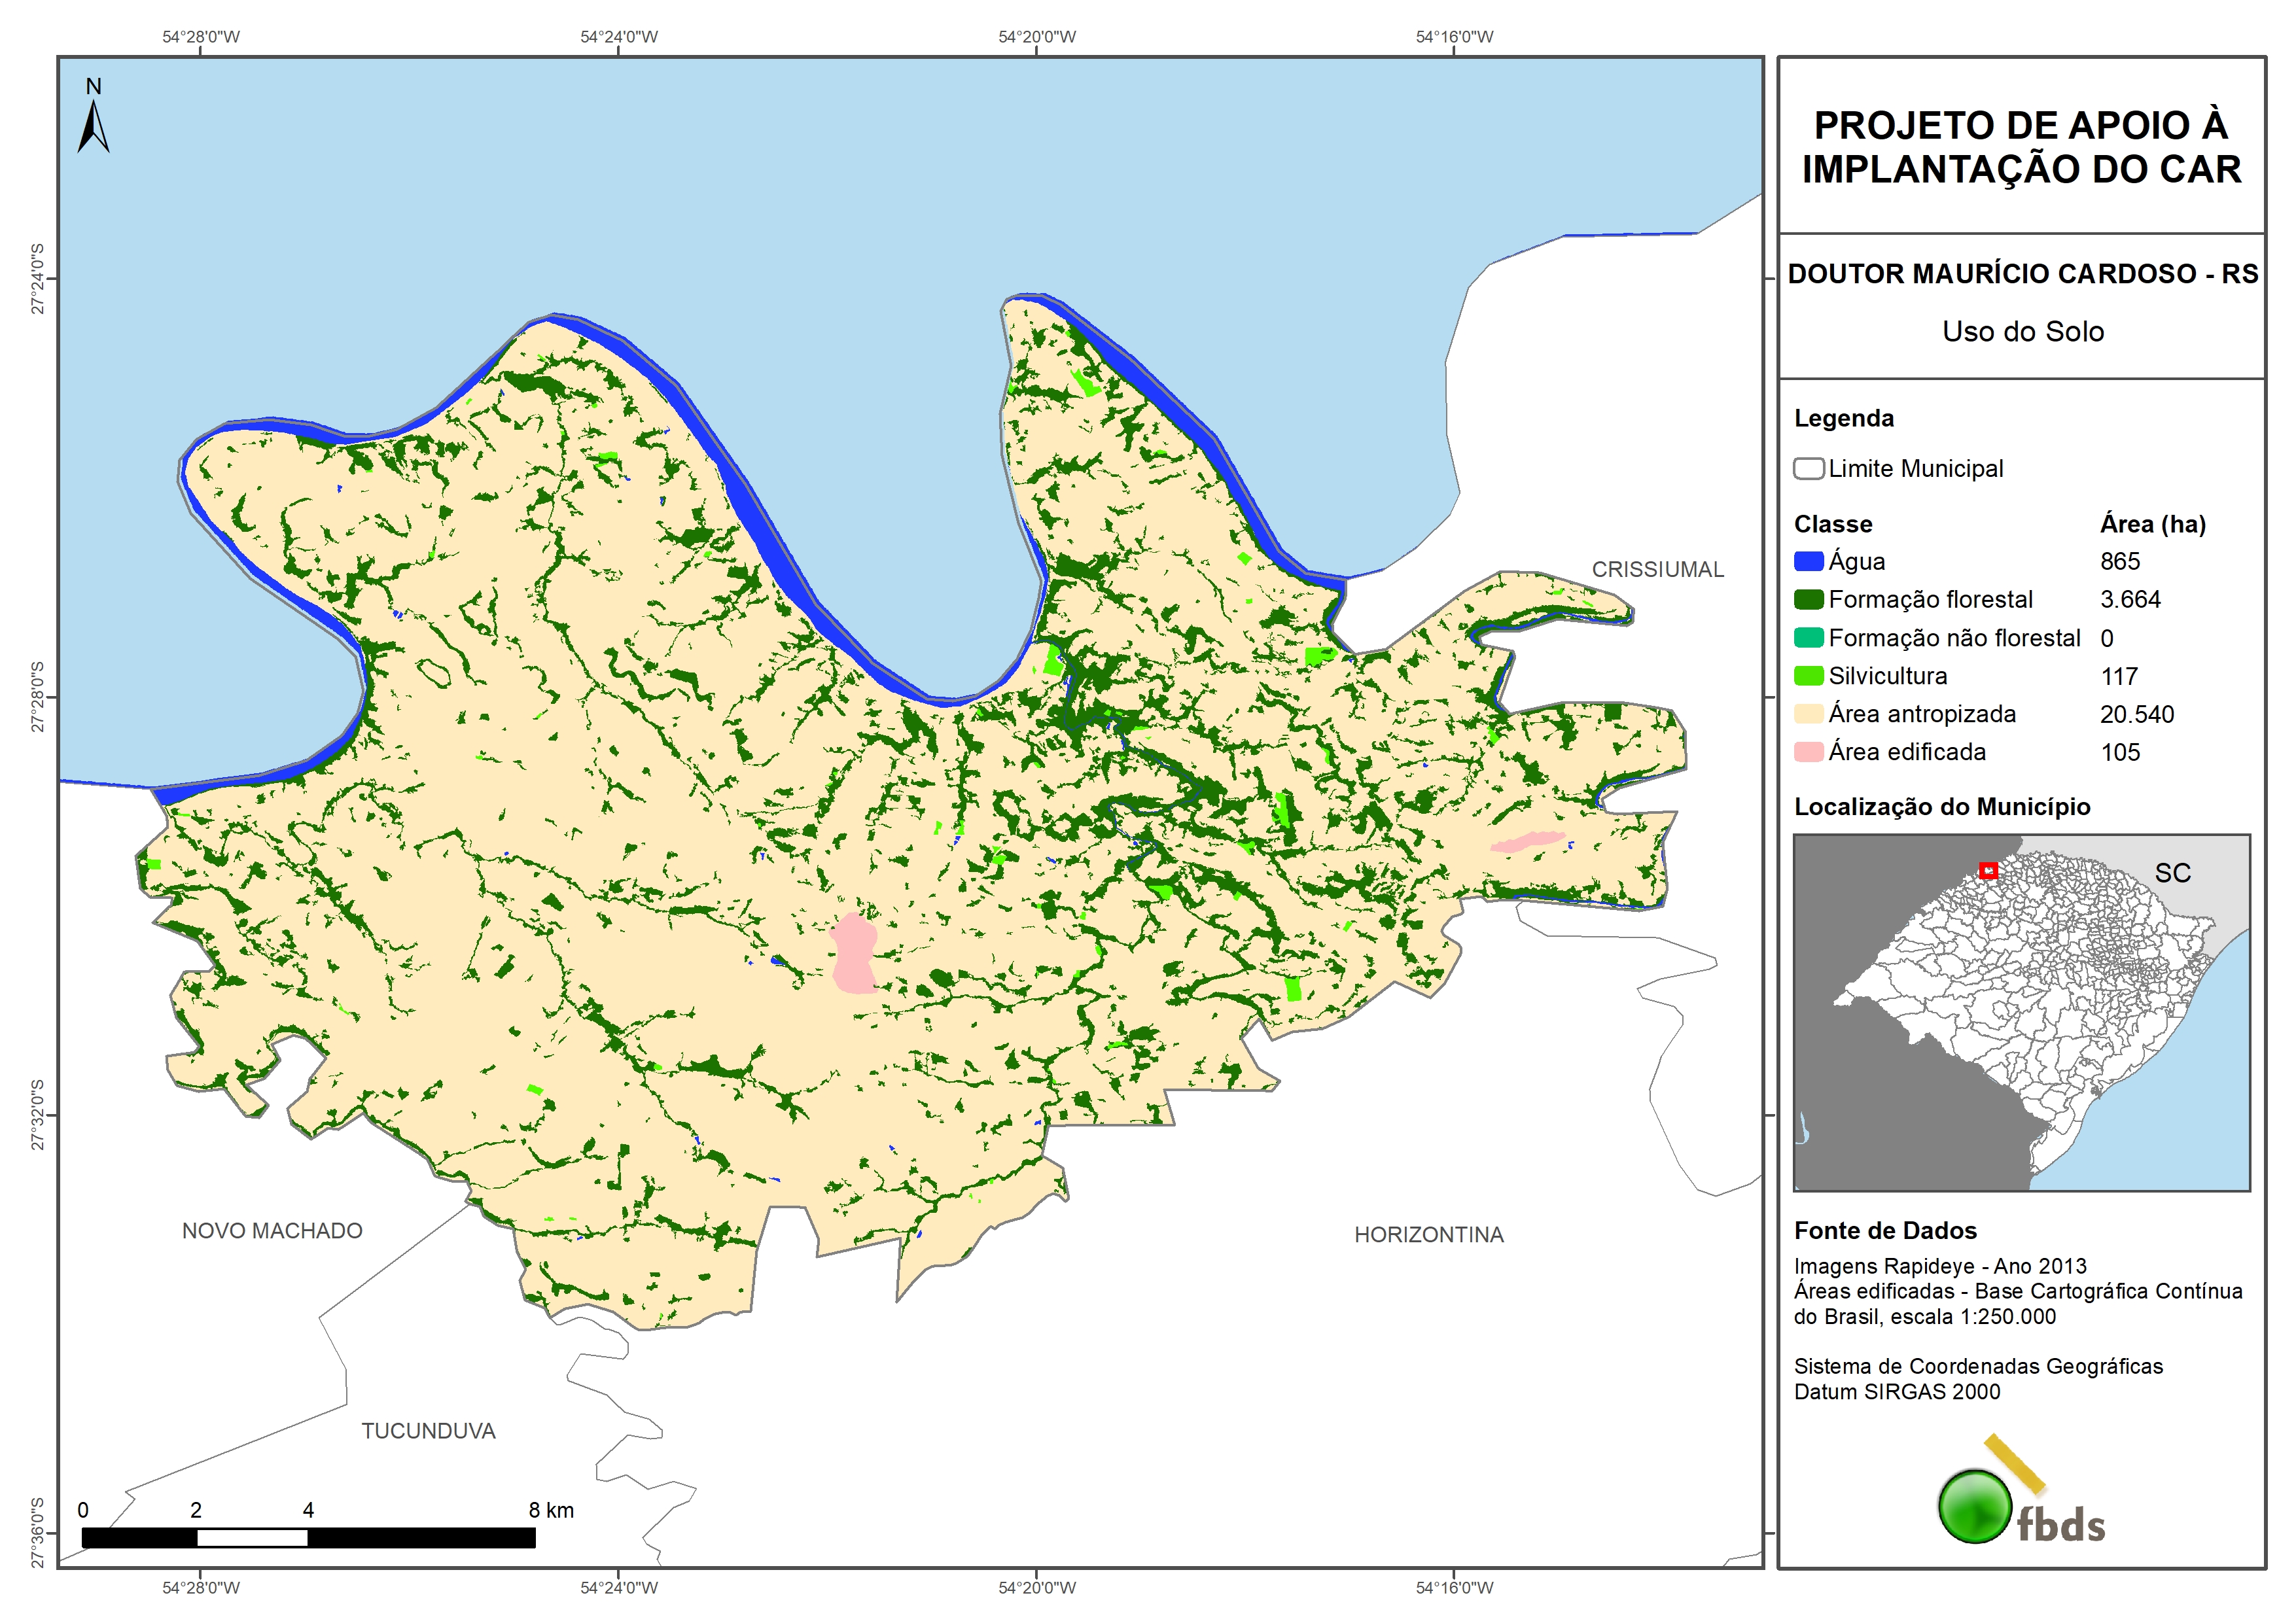Click the Área antropizada beige swatch
The image size is (2296, 1623).
pos(1808,714)
